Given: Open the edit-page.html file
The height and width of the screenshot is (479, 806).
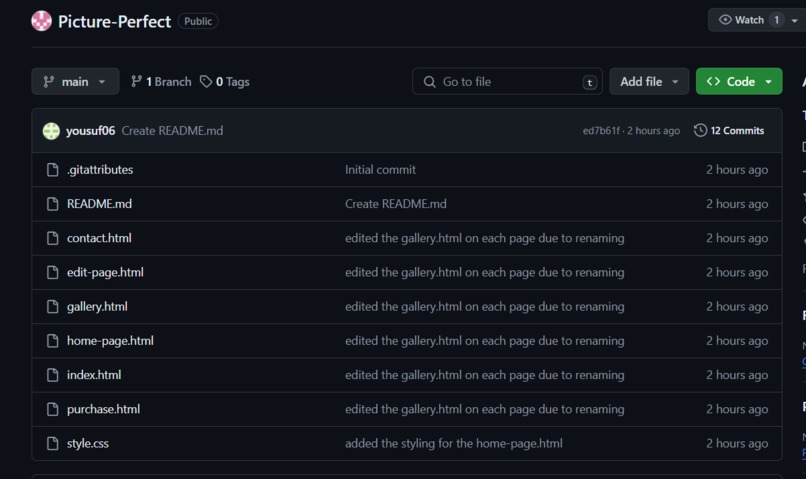Looking at the screenshot, I should [105, 272].
